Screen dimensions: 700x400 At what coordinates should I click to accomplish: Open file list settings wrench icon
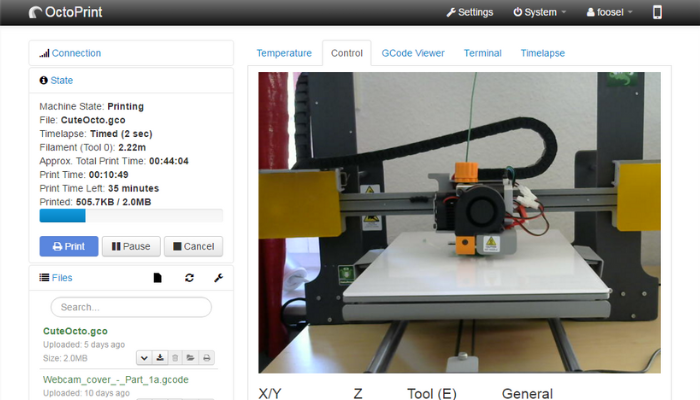click(x=219, y=278)
